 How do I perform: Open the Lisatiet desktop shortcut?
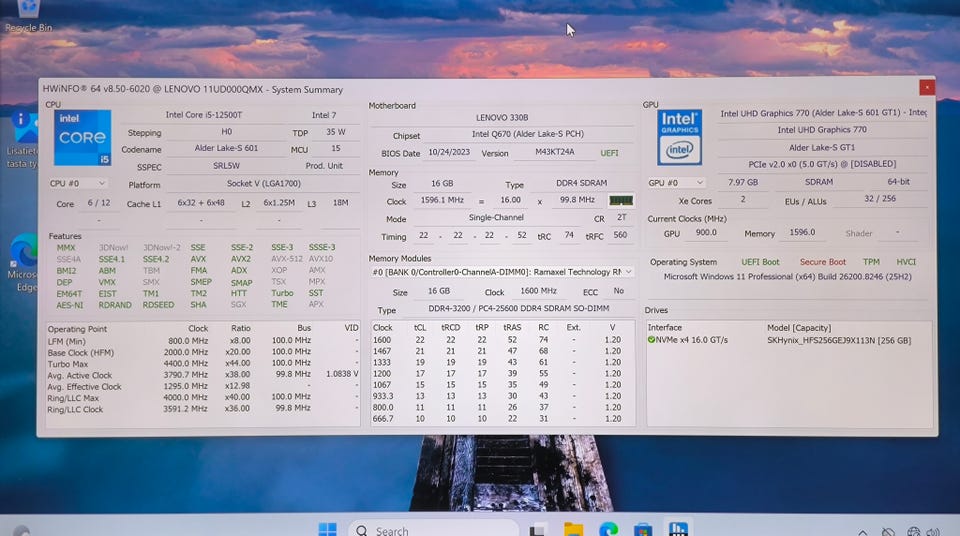pyautogui.click(x=21, y=140)
